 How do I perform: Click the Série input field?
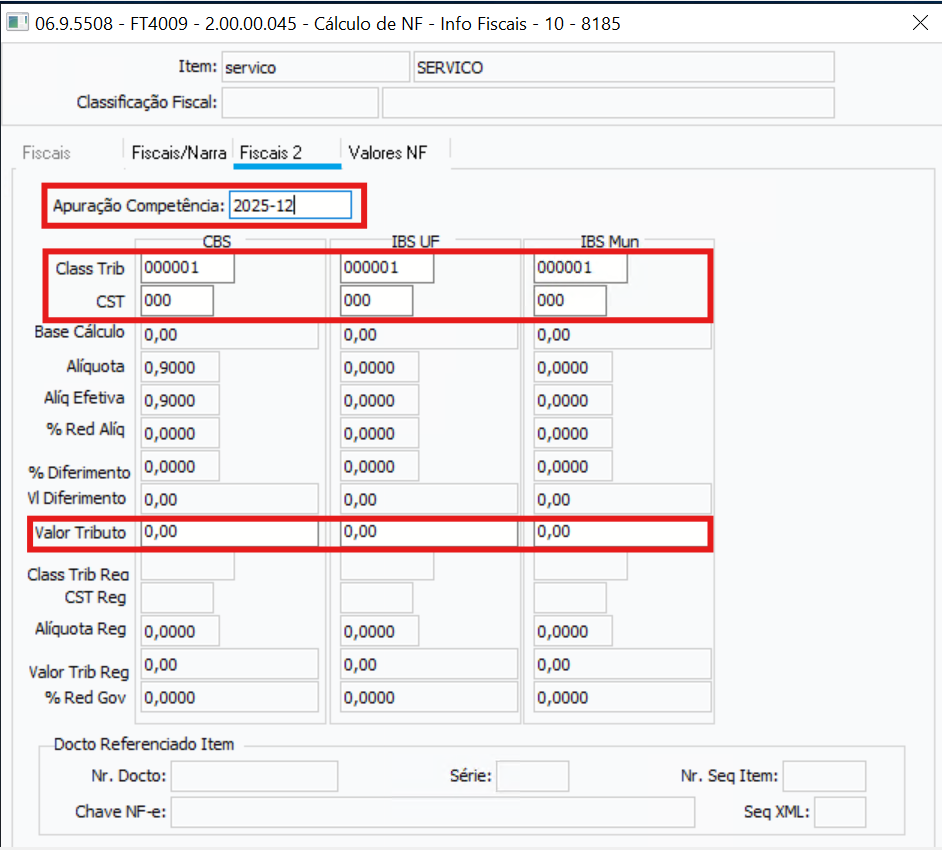(x=532, y=776)
